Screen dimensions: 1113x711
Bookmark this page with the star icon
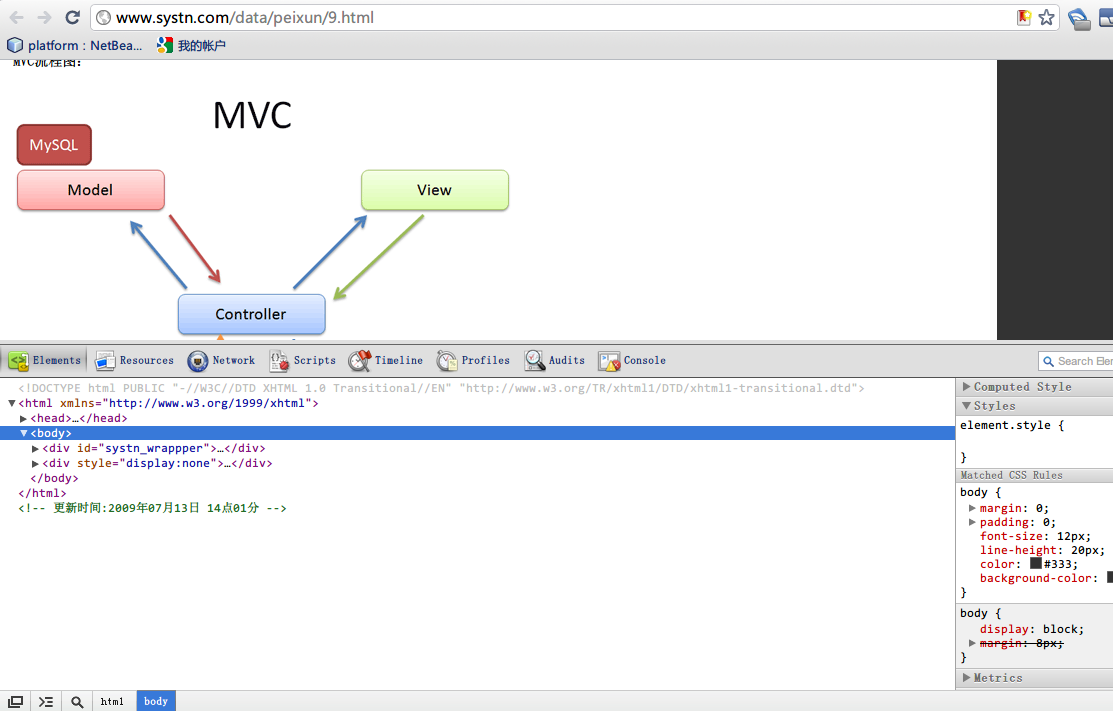tap(1046, 17)
